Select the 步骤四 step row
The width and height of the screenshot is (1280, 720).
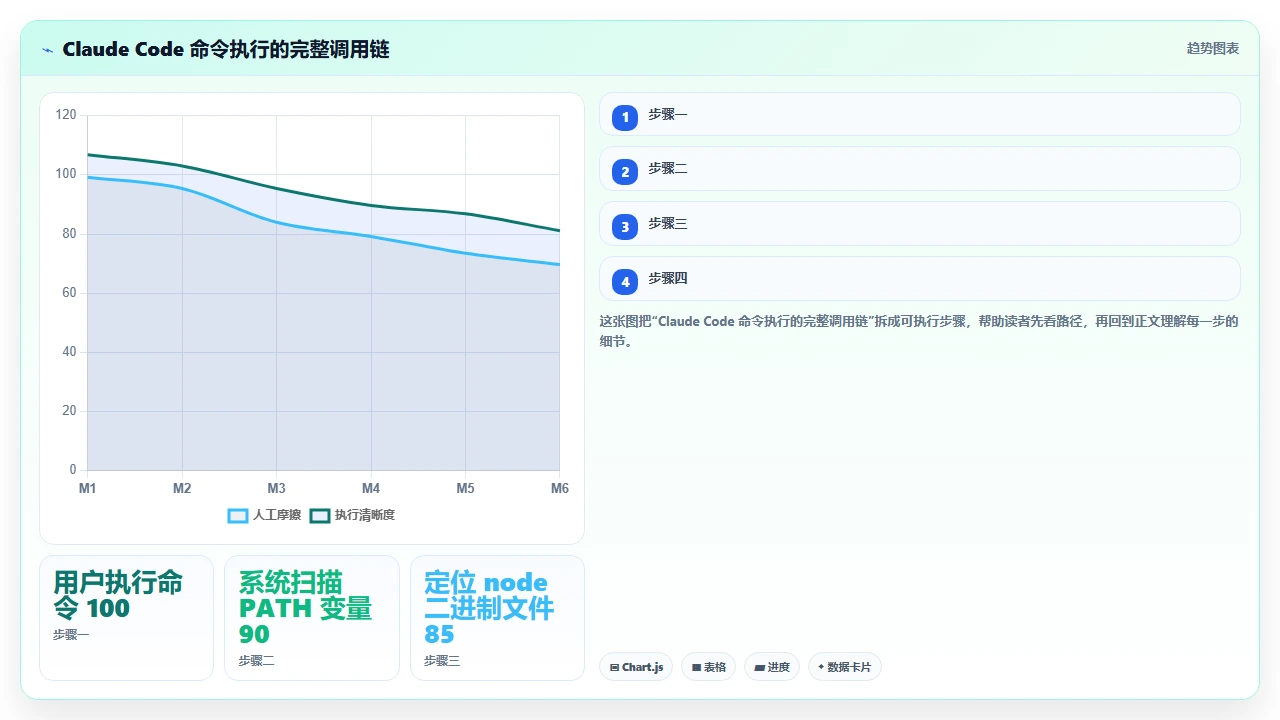click(919, 279)
